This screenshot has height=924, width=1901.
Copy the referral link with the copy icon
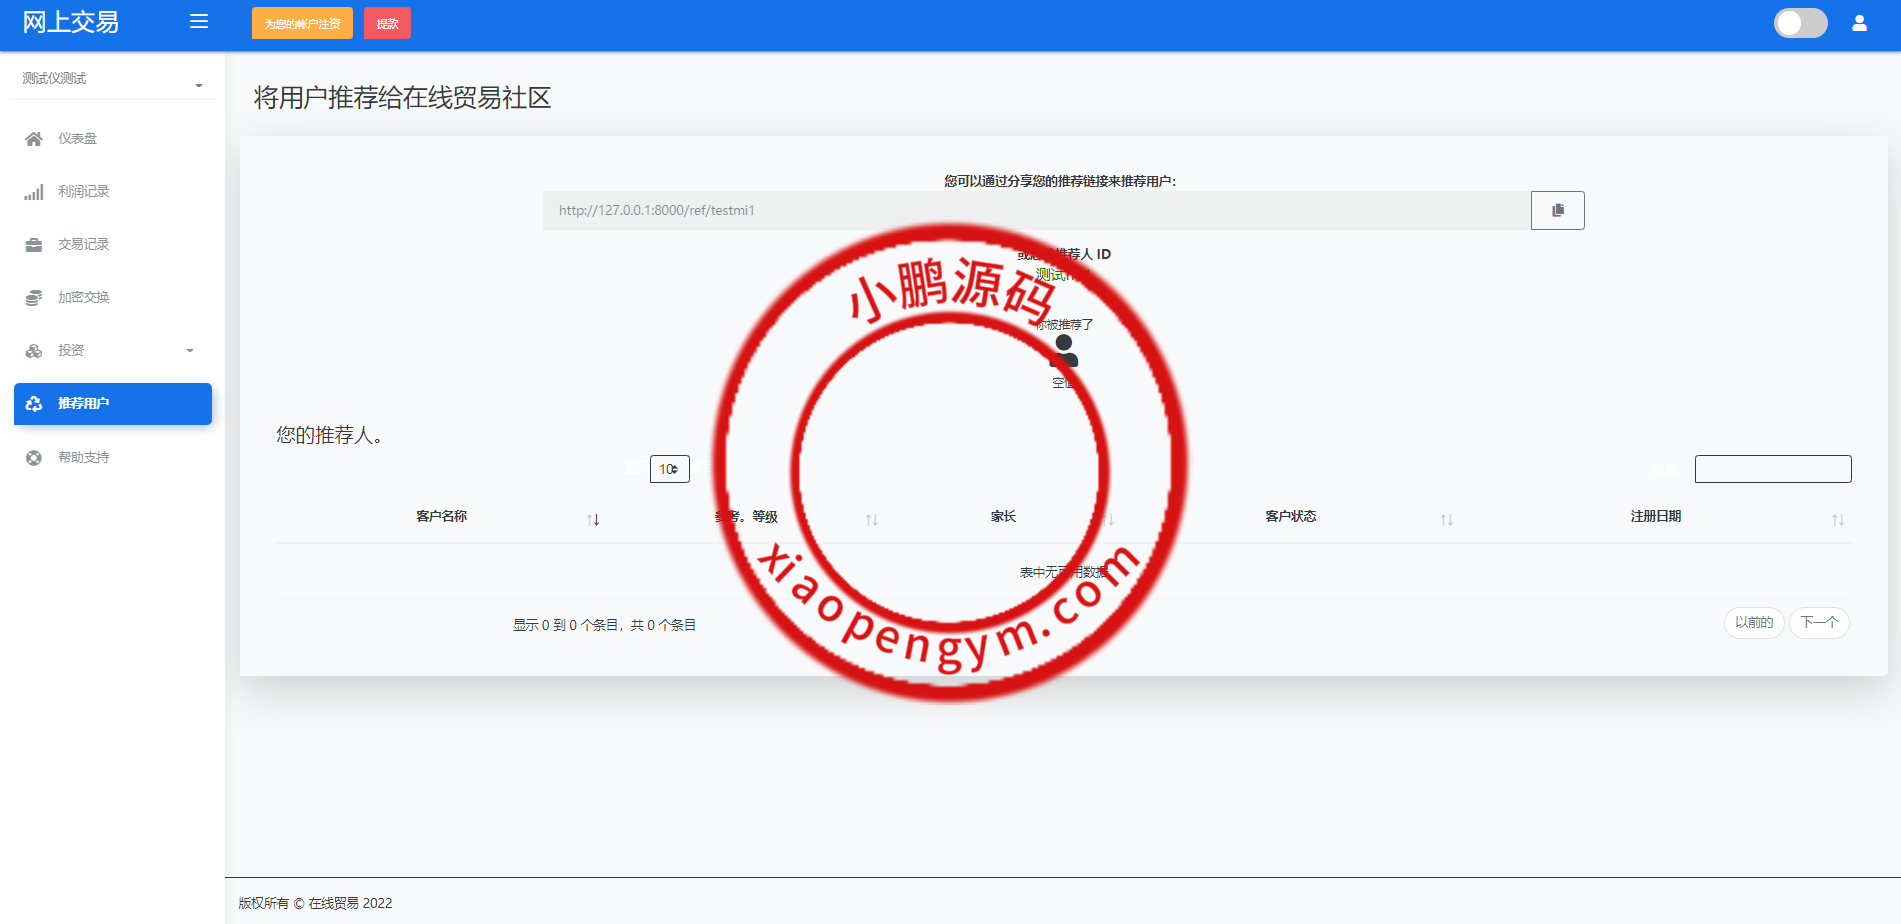(x=1557, y=210)
